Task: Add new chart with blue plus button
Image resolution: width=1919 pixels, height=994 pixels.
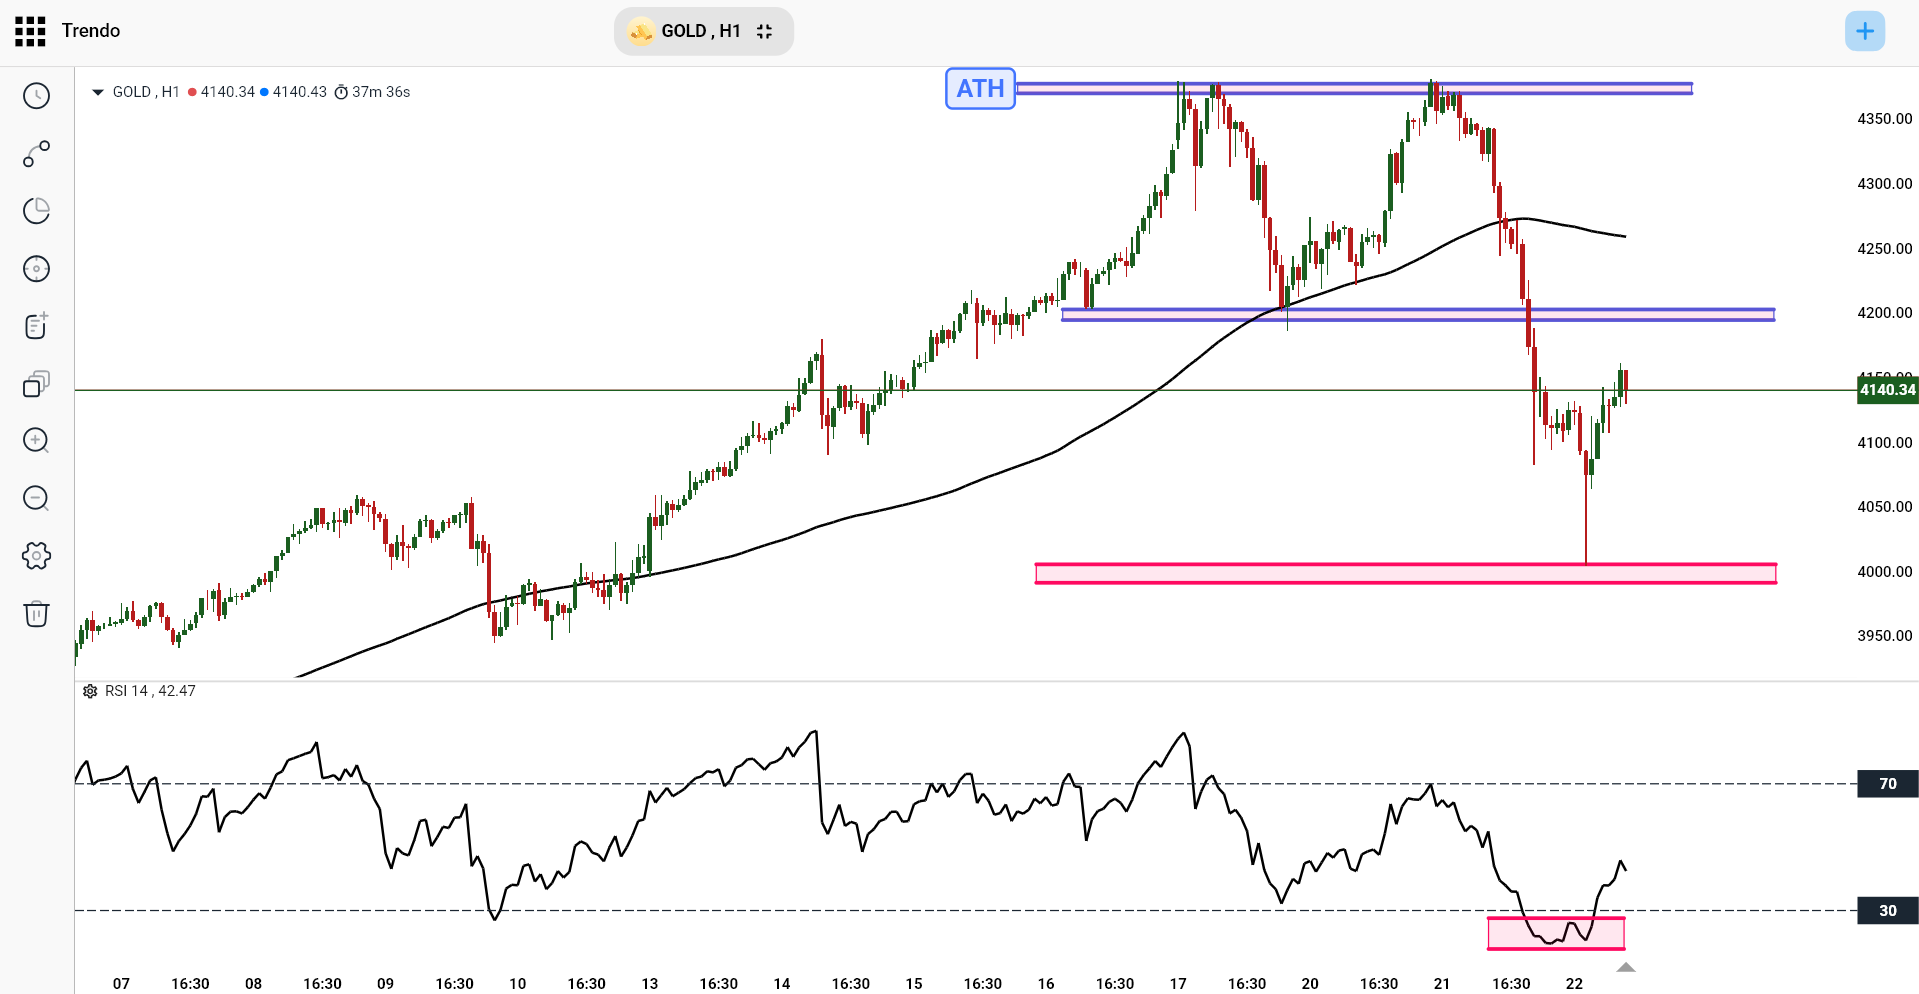Action: point(1864,31)
